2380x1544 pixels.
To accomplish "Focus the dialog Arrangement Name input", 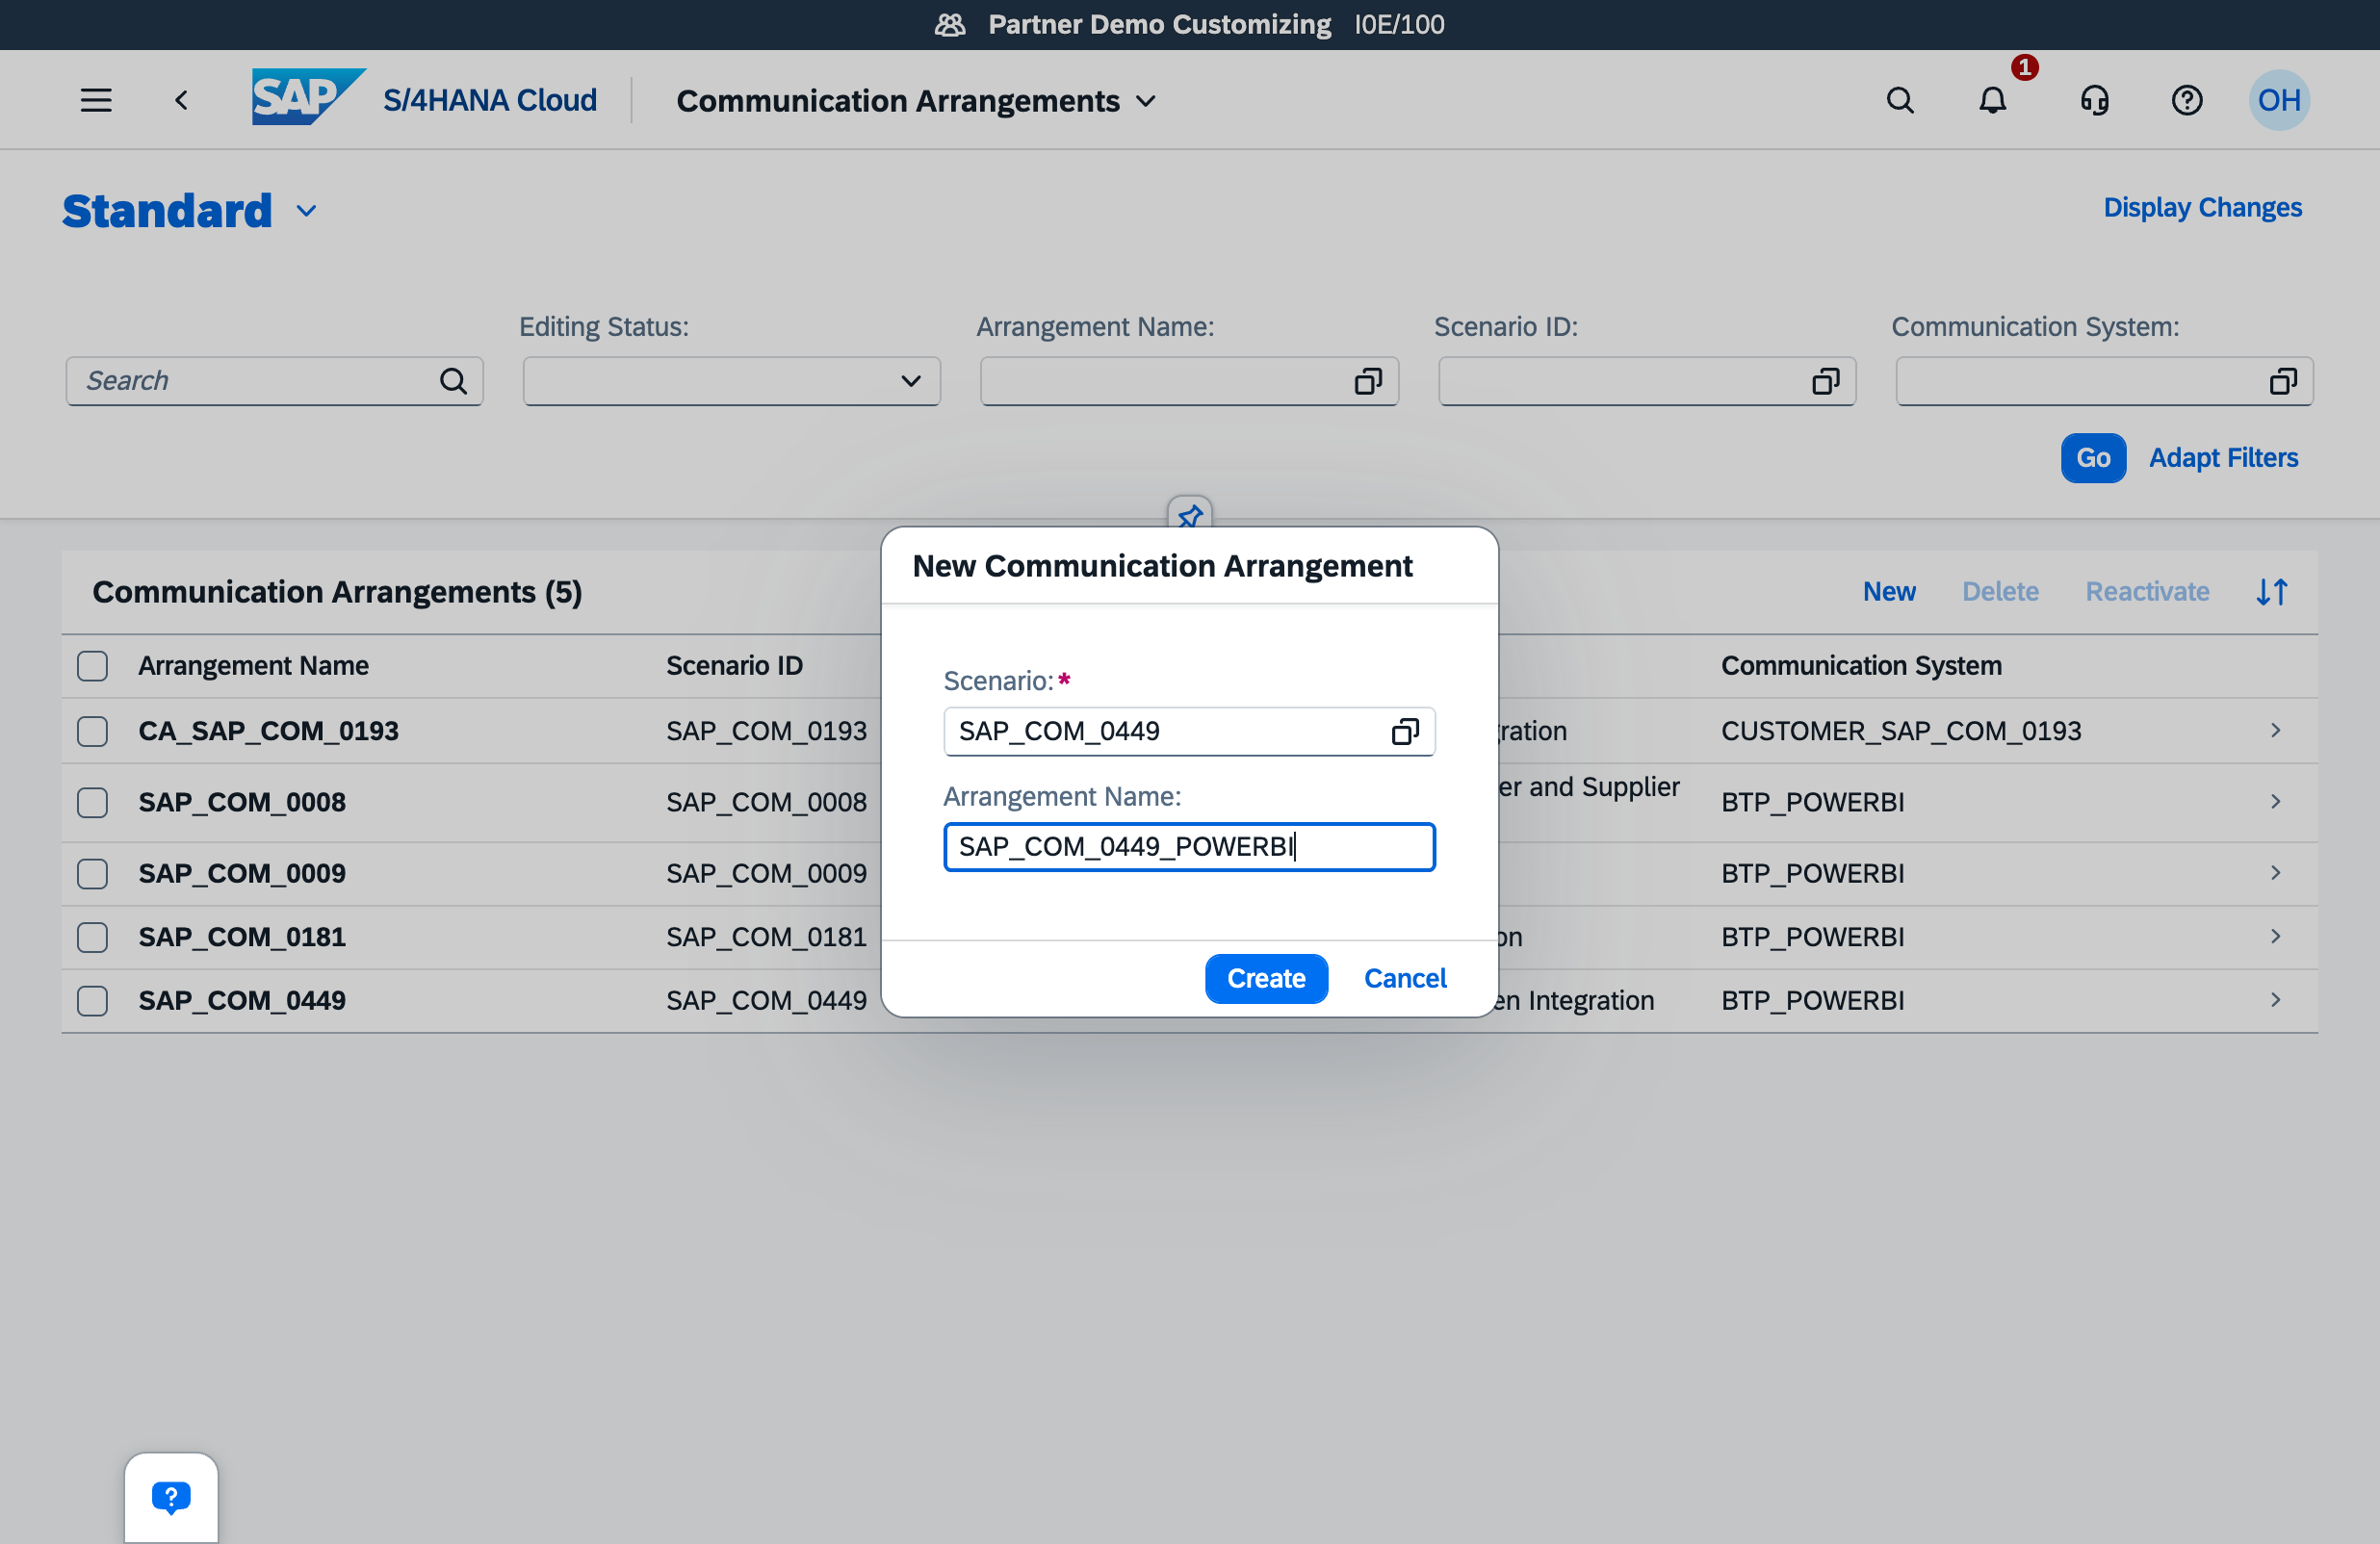I will click(1189, 847).
